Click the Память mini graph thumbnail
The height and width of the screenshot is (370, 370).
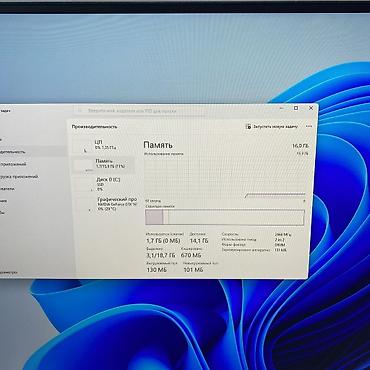(x=83, y=165)
